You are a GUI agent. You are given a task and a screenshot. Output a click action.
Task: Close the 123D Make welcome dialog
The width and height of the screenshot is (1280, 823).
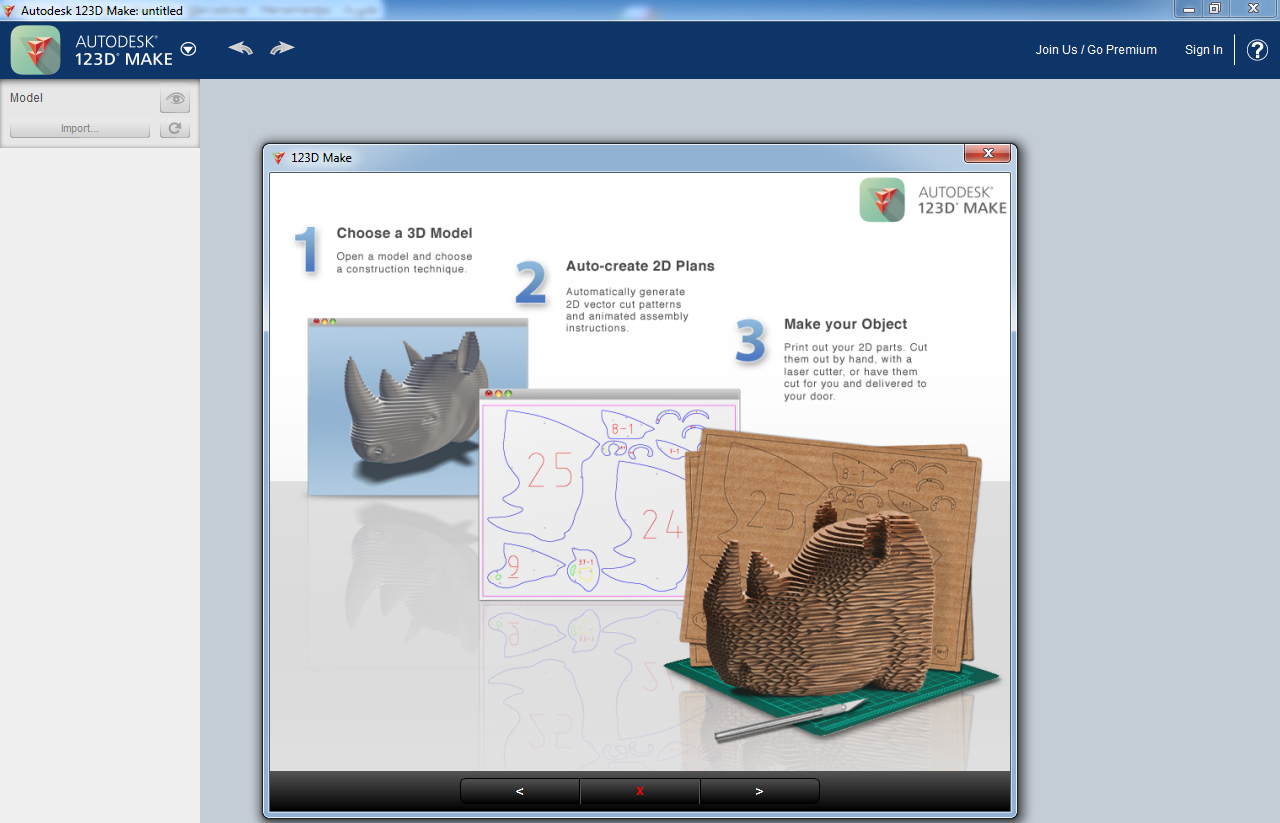[988, 153]
